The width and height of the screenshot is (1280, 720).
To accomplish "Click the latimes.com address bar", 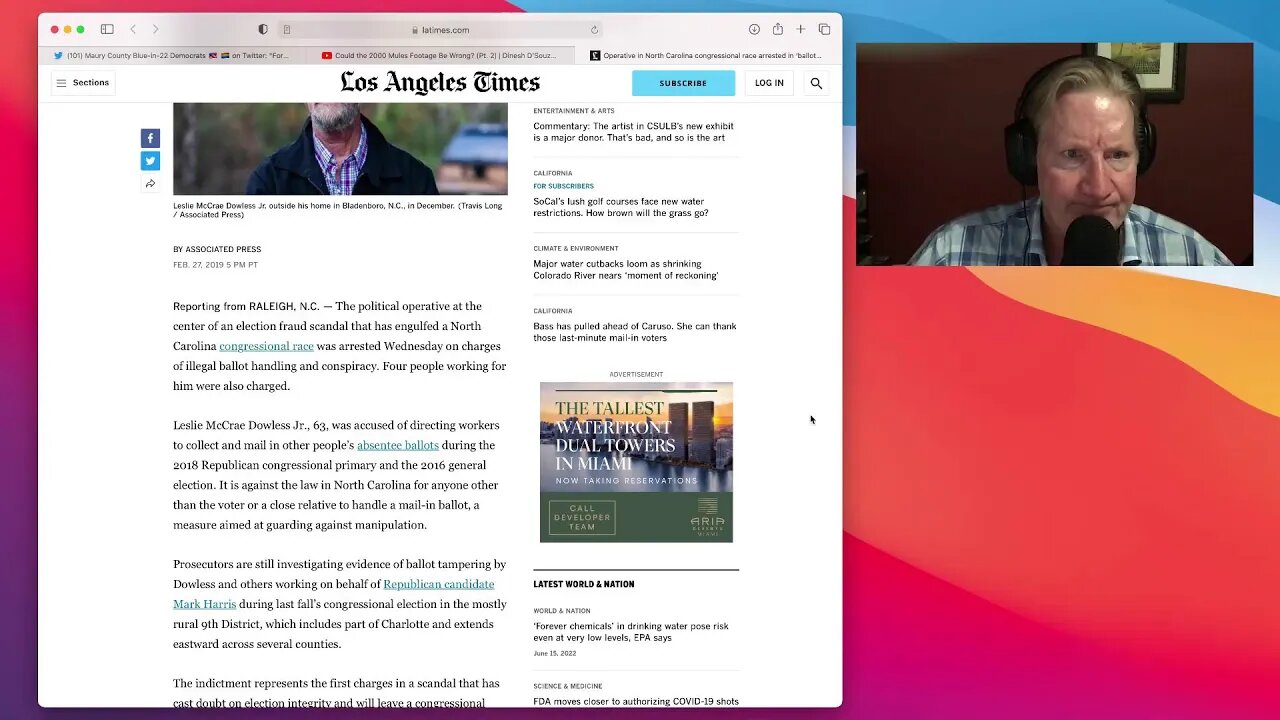I will point(441,30).
